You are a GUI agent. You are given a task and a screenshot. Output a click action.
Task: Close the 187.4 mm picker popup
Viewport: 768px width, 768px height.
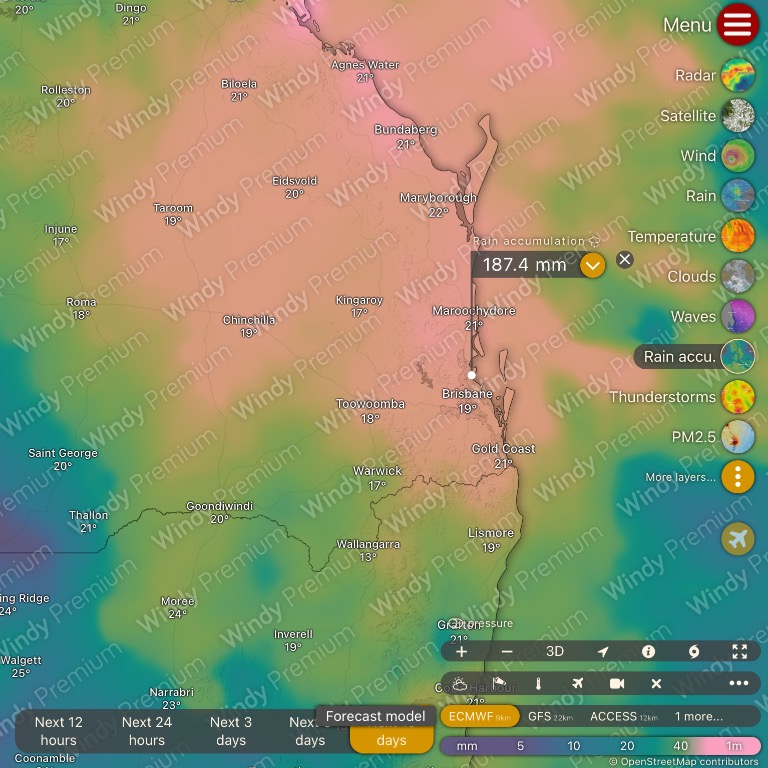click(x=624, y=259)
